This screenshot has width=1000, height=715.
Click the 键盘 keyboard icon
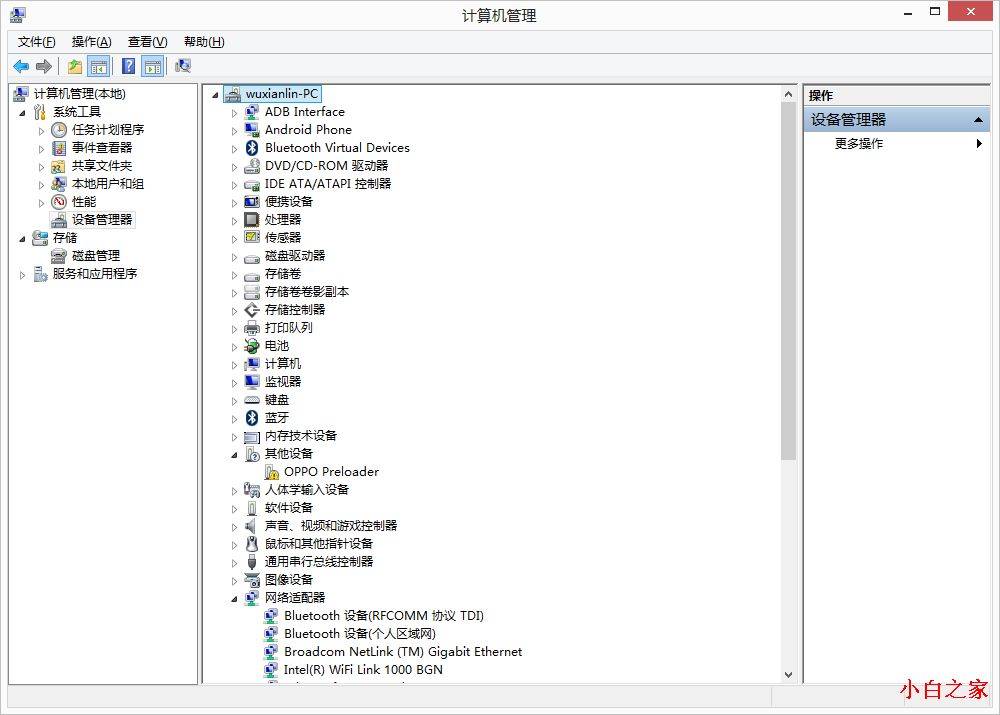point(253,400)
